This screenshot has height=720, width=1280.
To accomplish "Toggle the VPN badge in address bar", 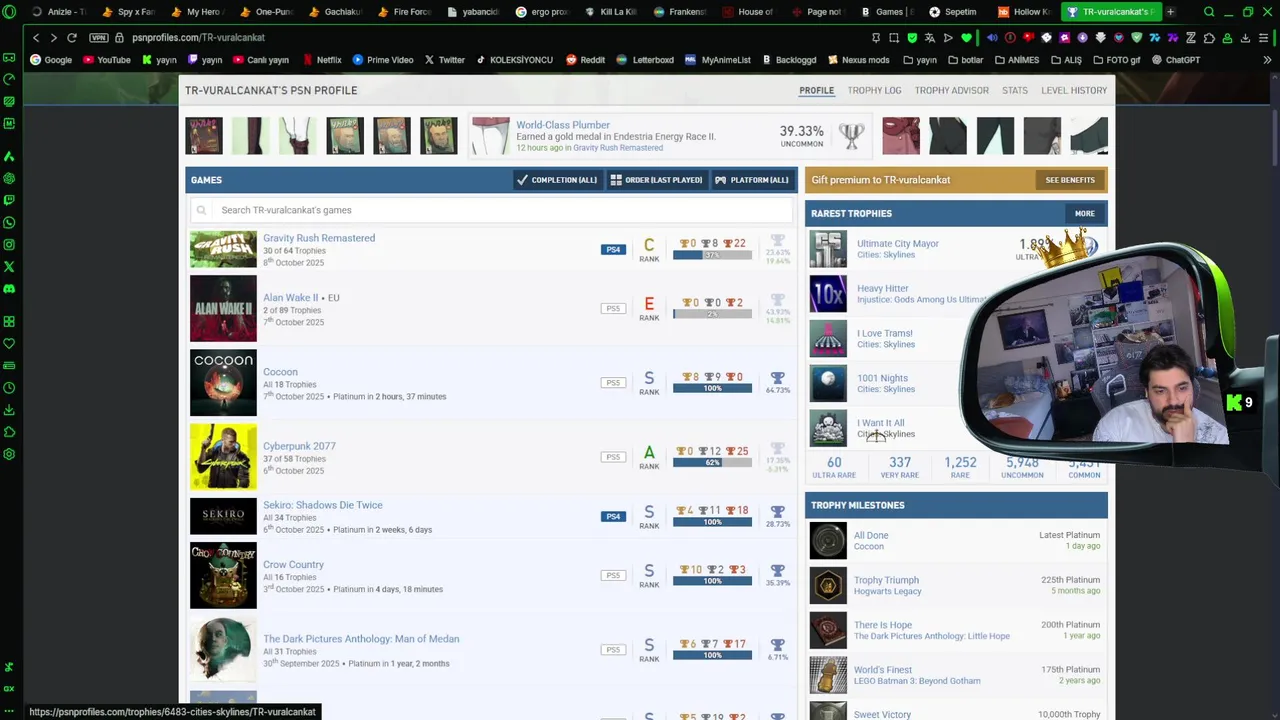I will [x=98, y=37].
